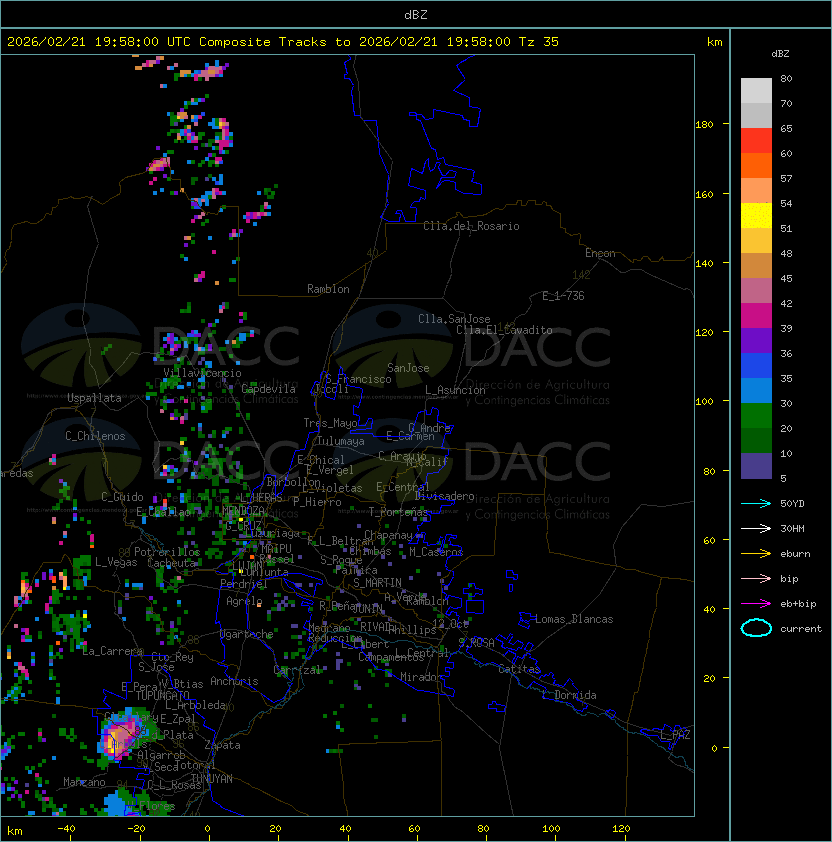Click the -40 tick on bottom axis

(66, 829)
